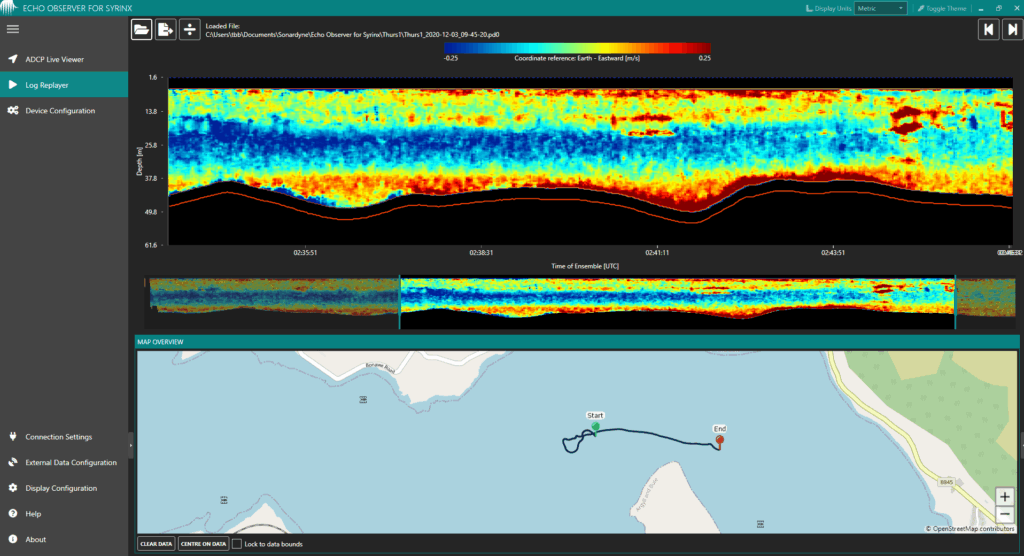This screenshot has width=1024, height=556.
Task: Open ADCP Live Viewer from the sidebar
Action: click(64, 59)
